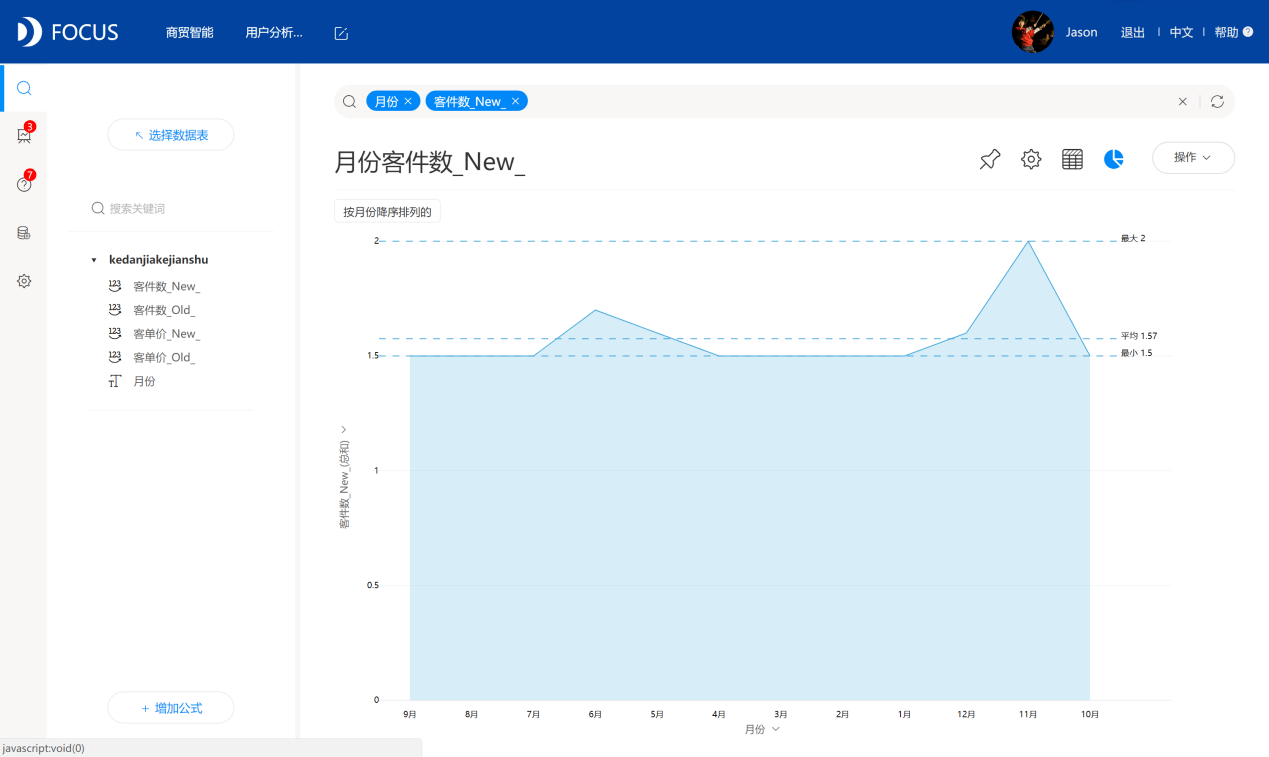Remove the 客件数_New_ search tag
The width and height of the screenshot is (1269, 757).
(x=515, y=101)
